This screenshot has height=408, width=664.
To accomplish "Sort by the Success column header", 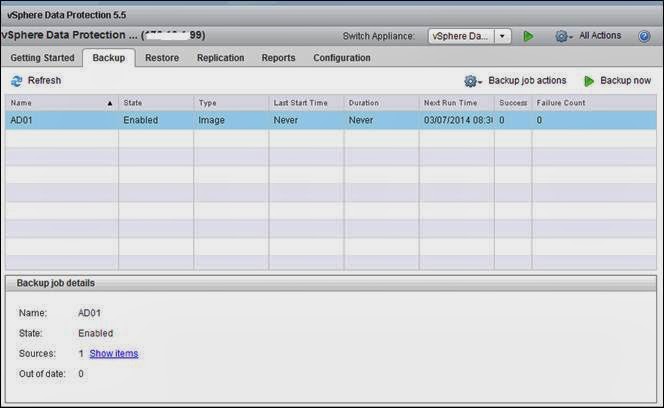I will click(x=513, y=103).
